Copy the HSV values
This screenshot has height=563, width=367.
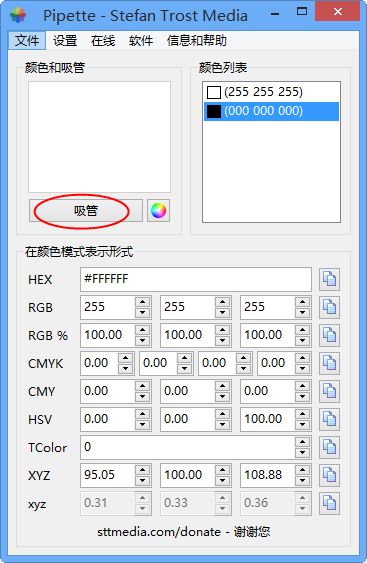329,419
